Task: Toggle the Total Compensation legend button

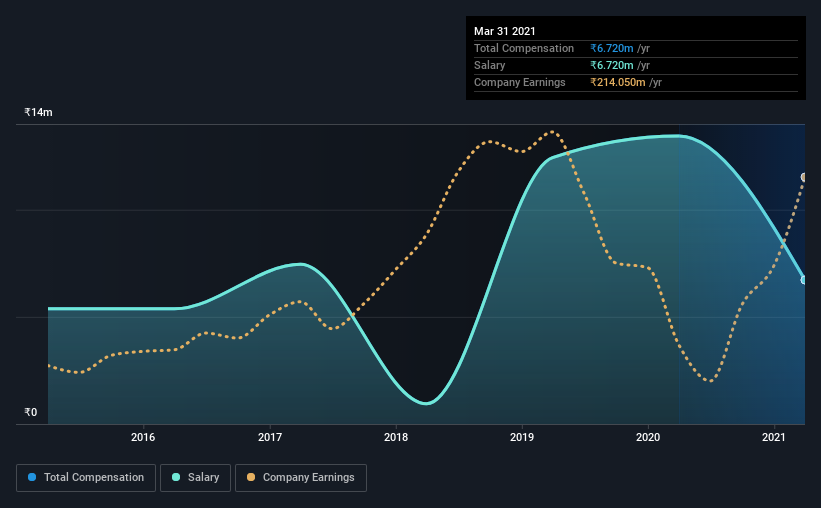Action: [86, 478]
